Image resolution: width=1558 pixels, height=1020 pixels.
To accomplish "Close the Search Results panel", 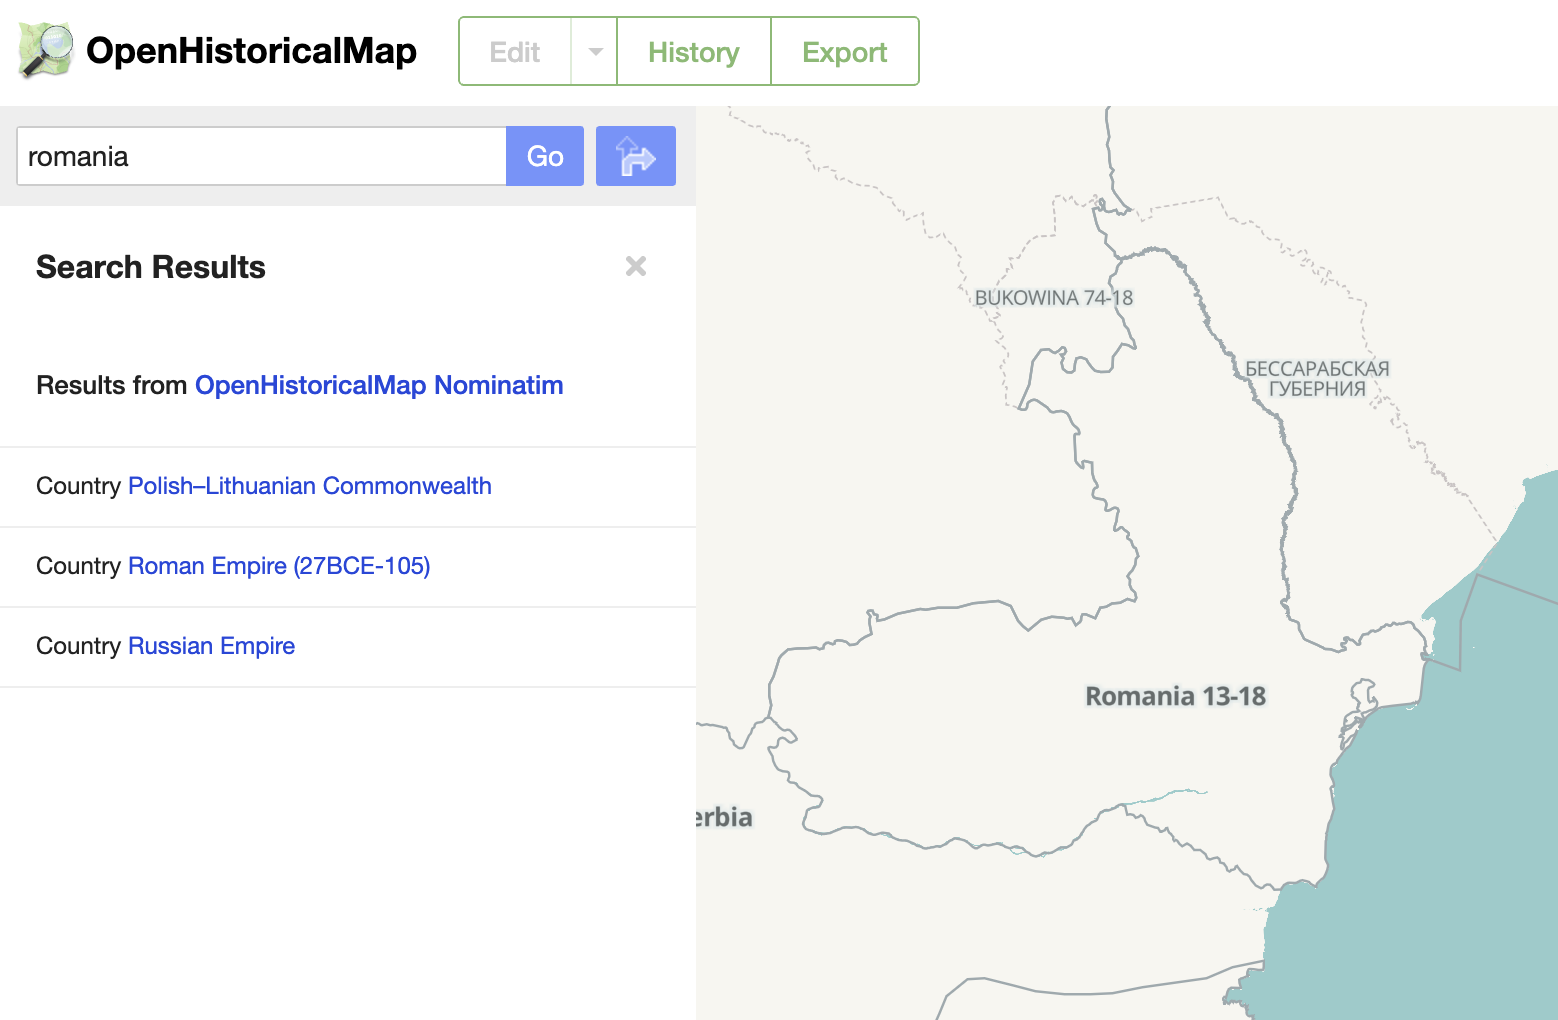I will 636,266.
